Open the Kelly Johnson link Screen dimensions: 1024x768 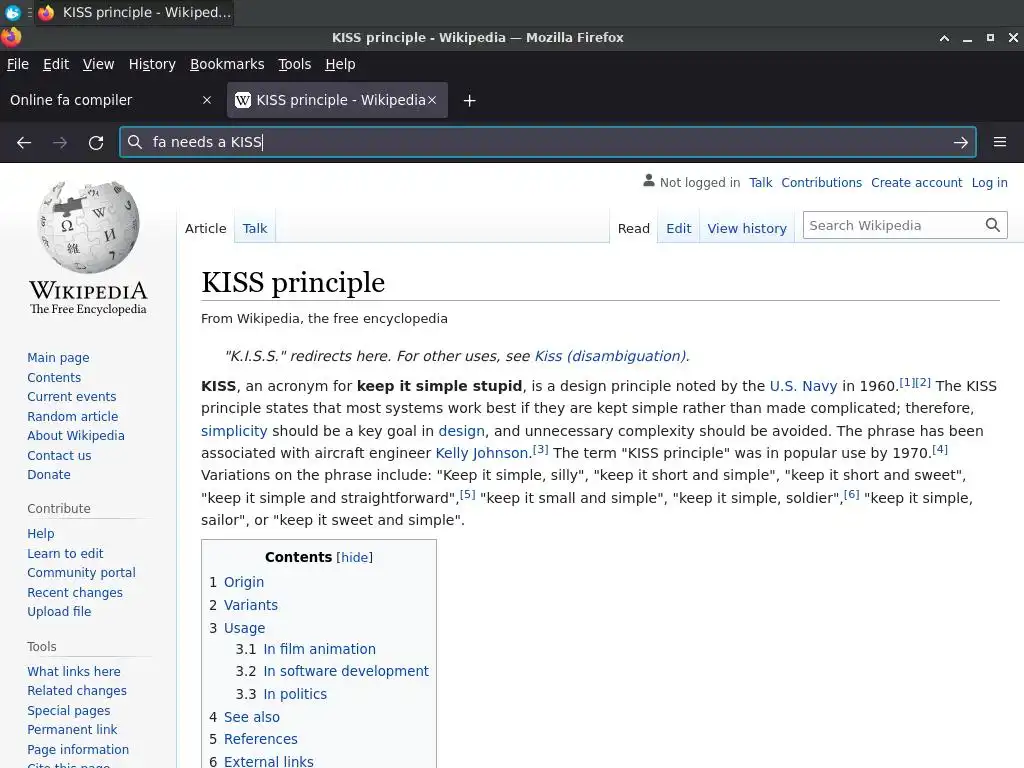point(481,453)
